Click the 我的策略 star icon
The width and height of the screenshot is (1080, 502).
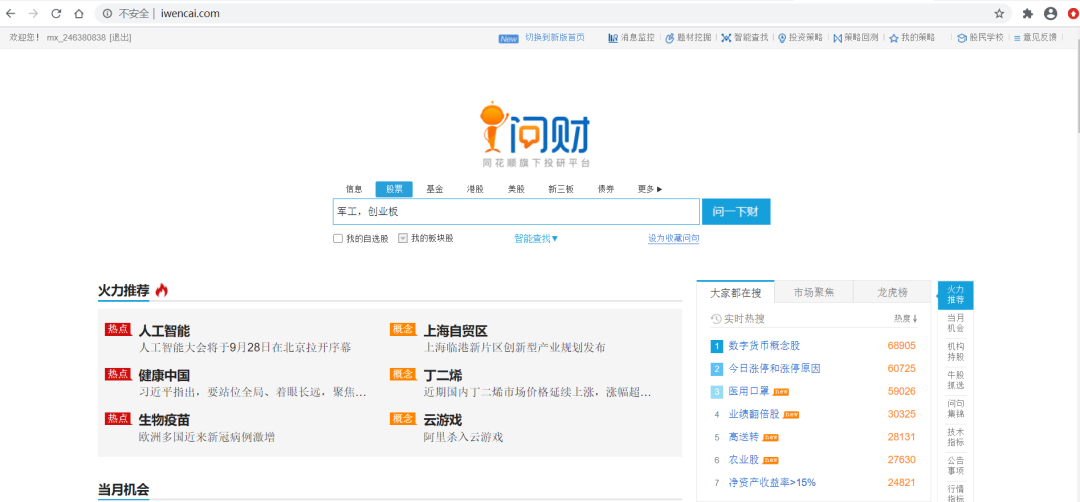pos(893,38)
